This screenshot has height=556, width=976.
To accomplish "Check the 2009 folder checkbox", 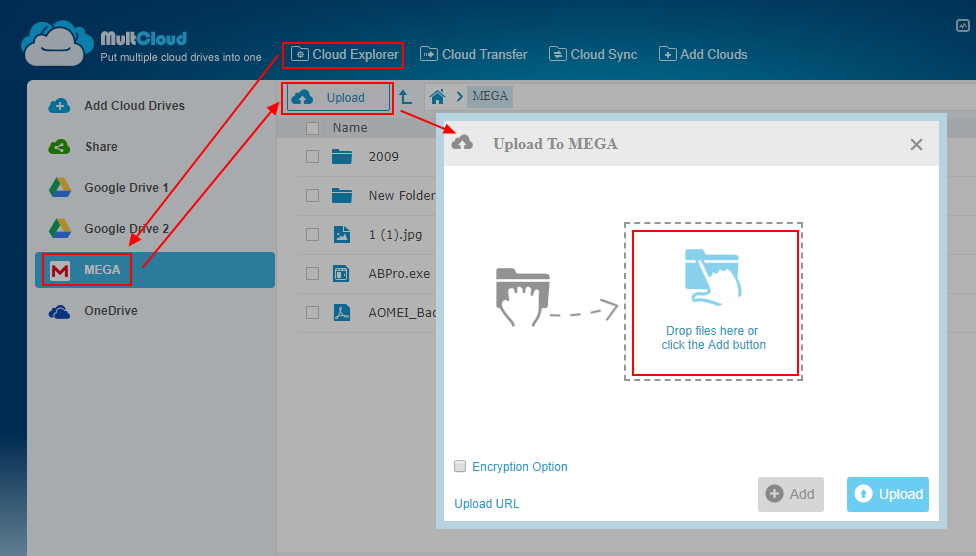I will (312, 157).
